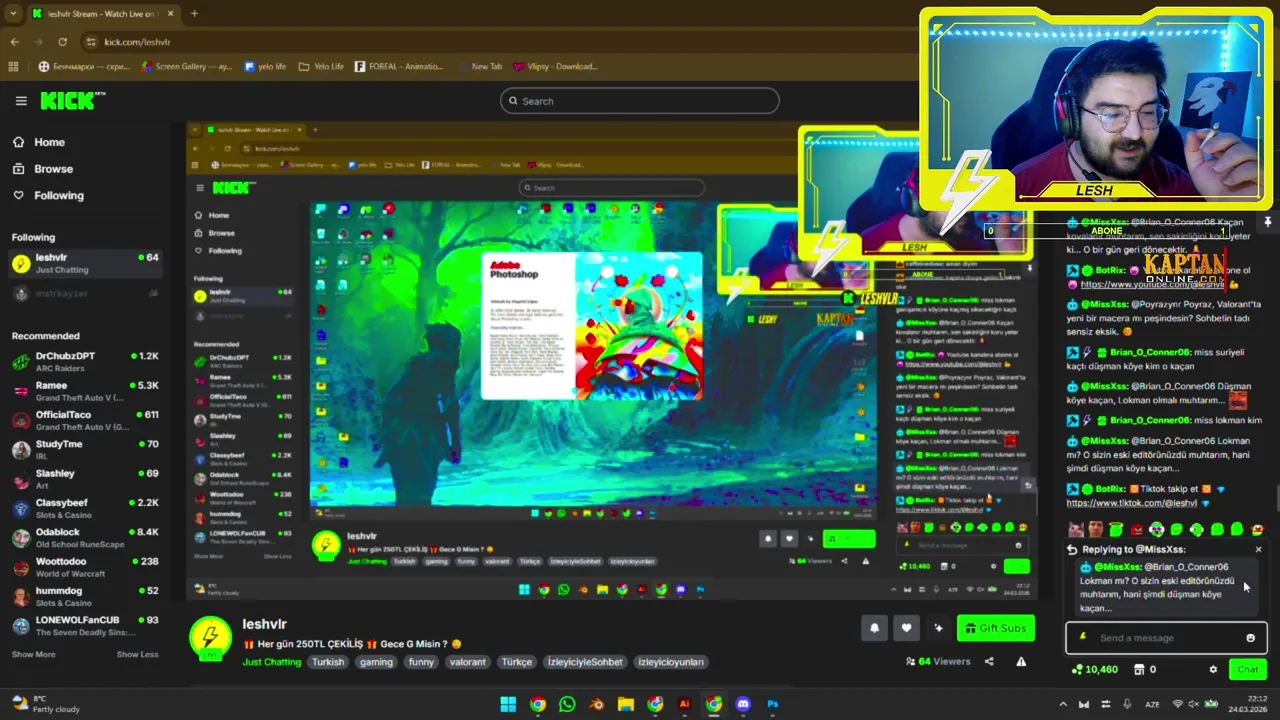This screenshot has width=1280, height=720.
Task: Open leshvlr channel in Following list
Action: click(85, 263)
